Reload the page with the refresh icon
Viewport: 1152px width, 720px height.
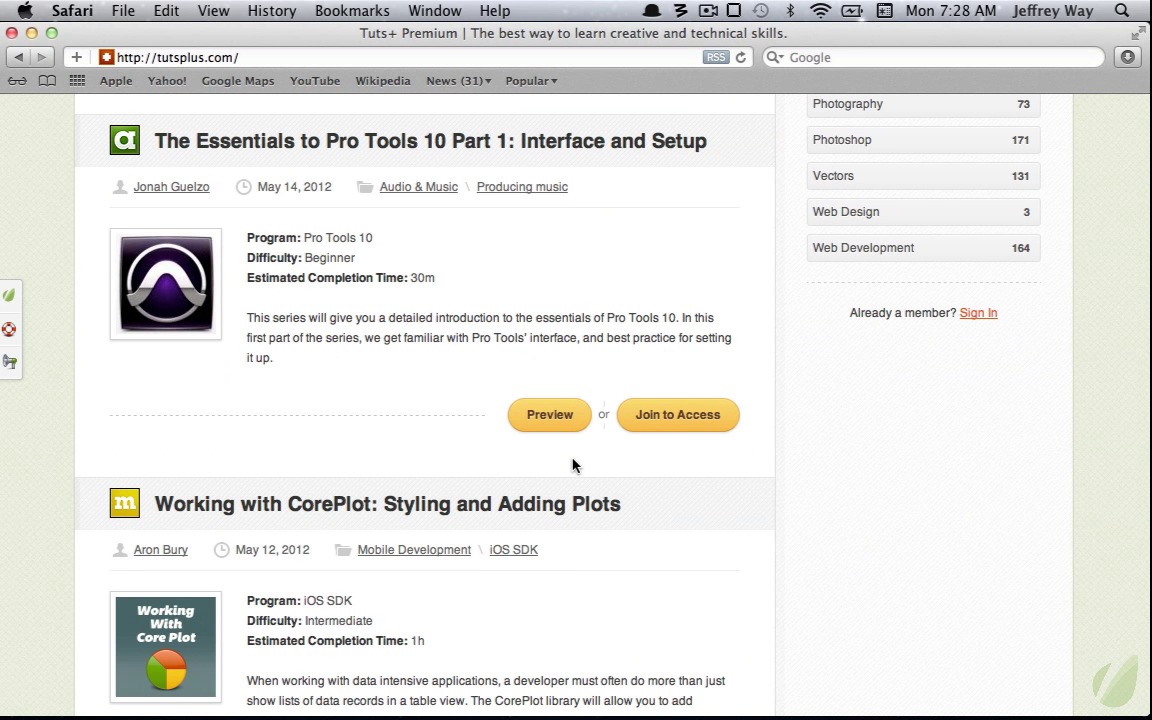coord(741,57)
